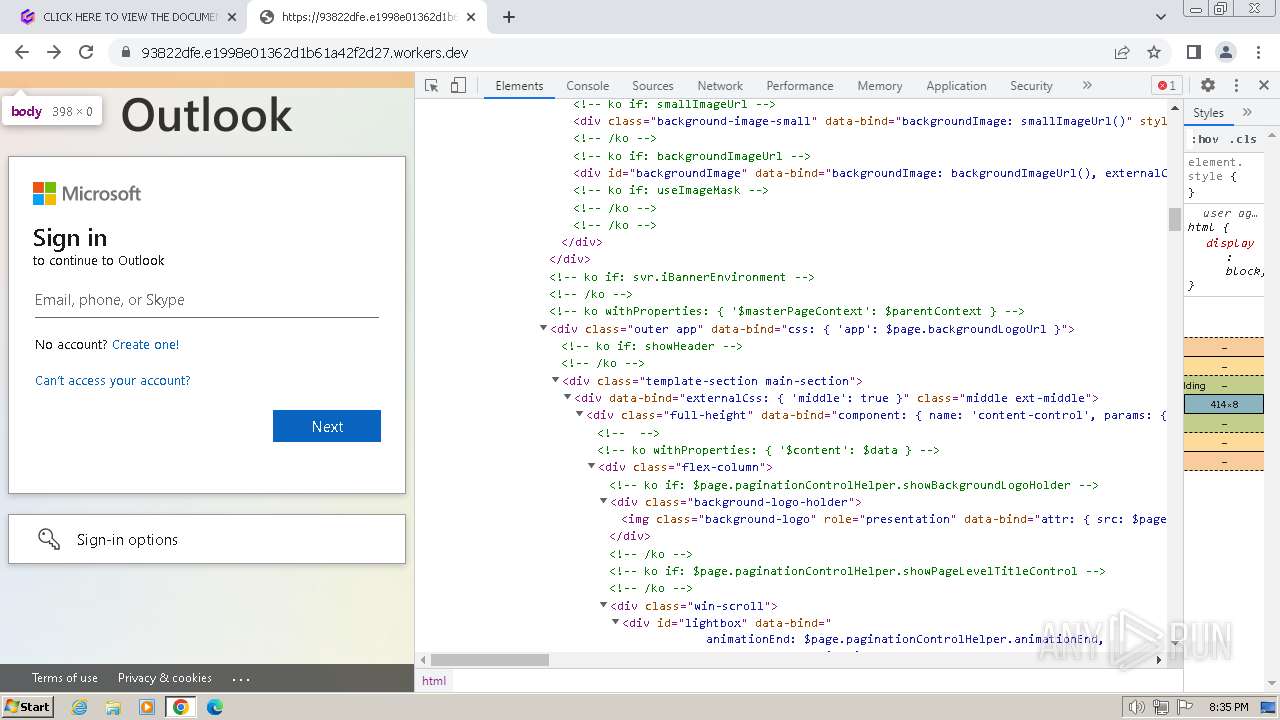The height and width of the screenshot is (720, 1280).
Task: Click the Next button
Action: pos(327,426)
